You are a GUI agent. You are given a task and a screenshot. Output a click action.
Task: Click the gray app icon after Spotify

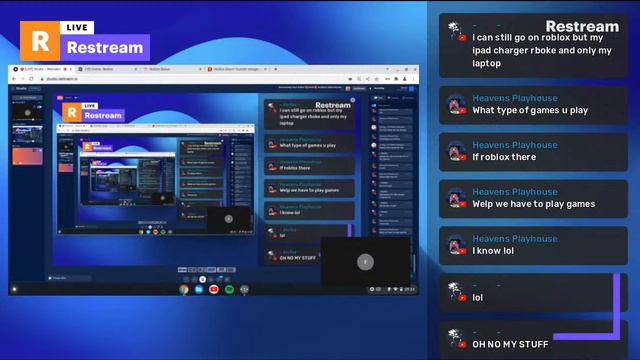(x=244, y=289)
